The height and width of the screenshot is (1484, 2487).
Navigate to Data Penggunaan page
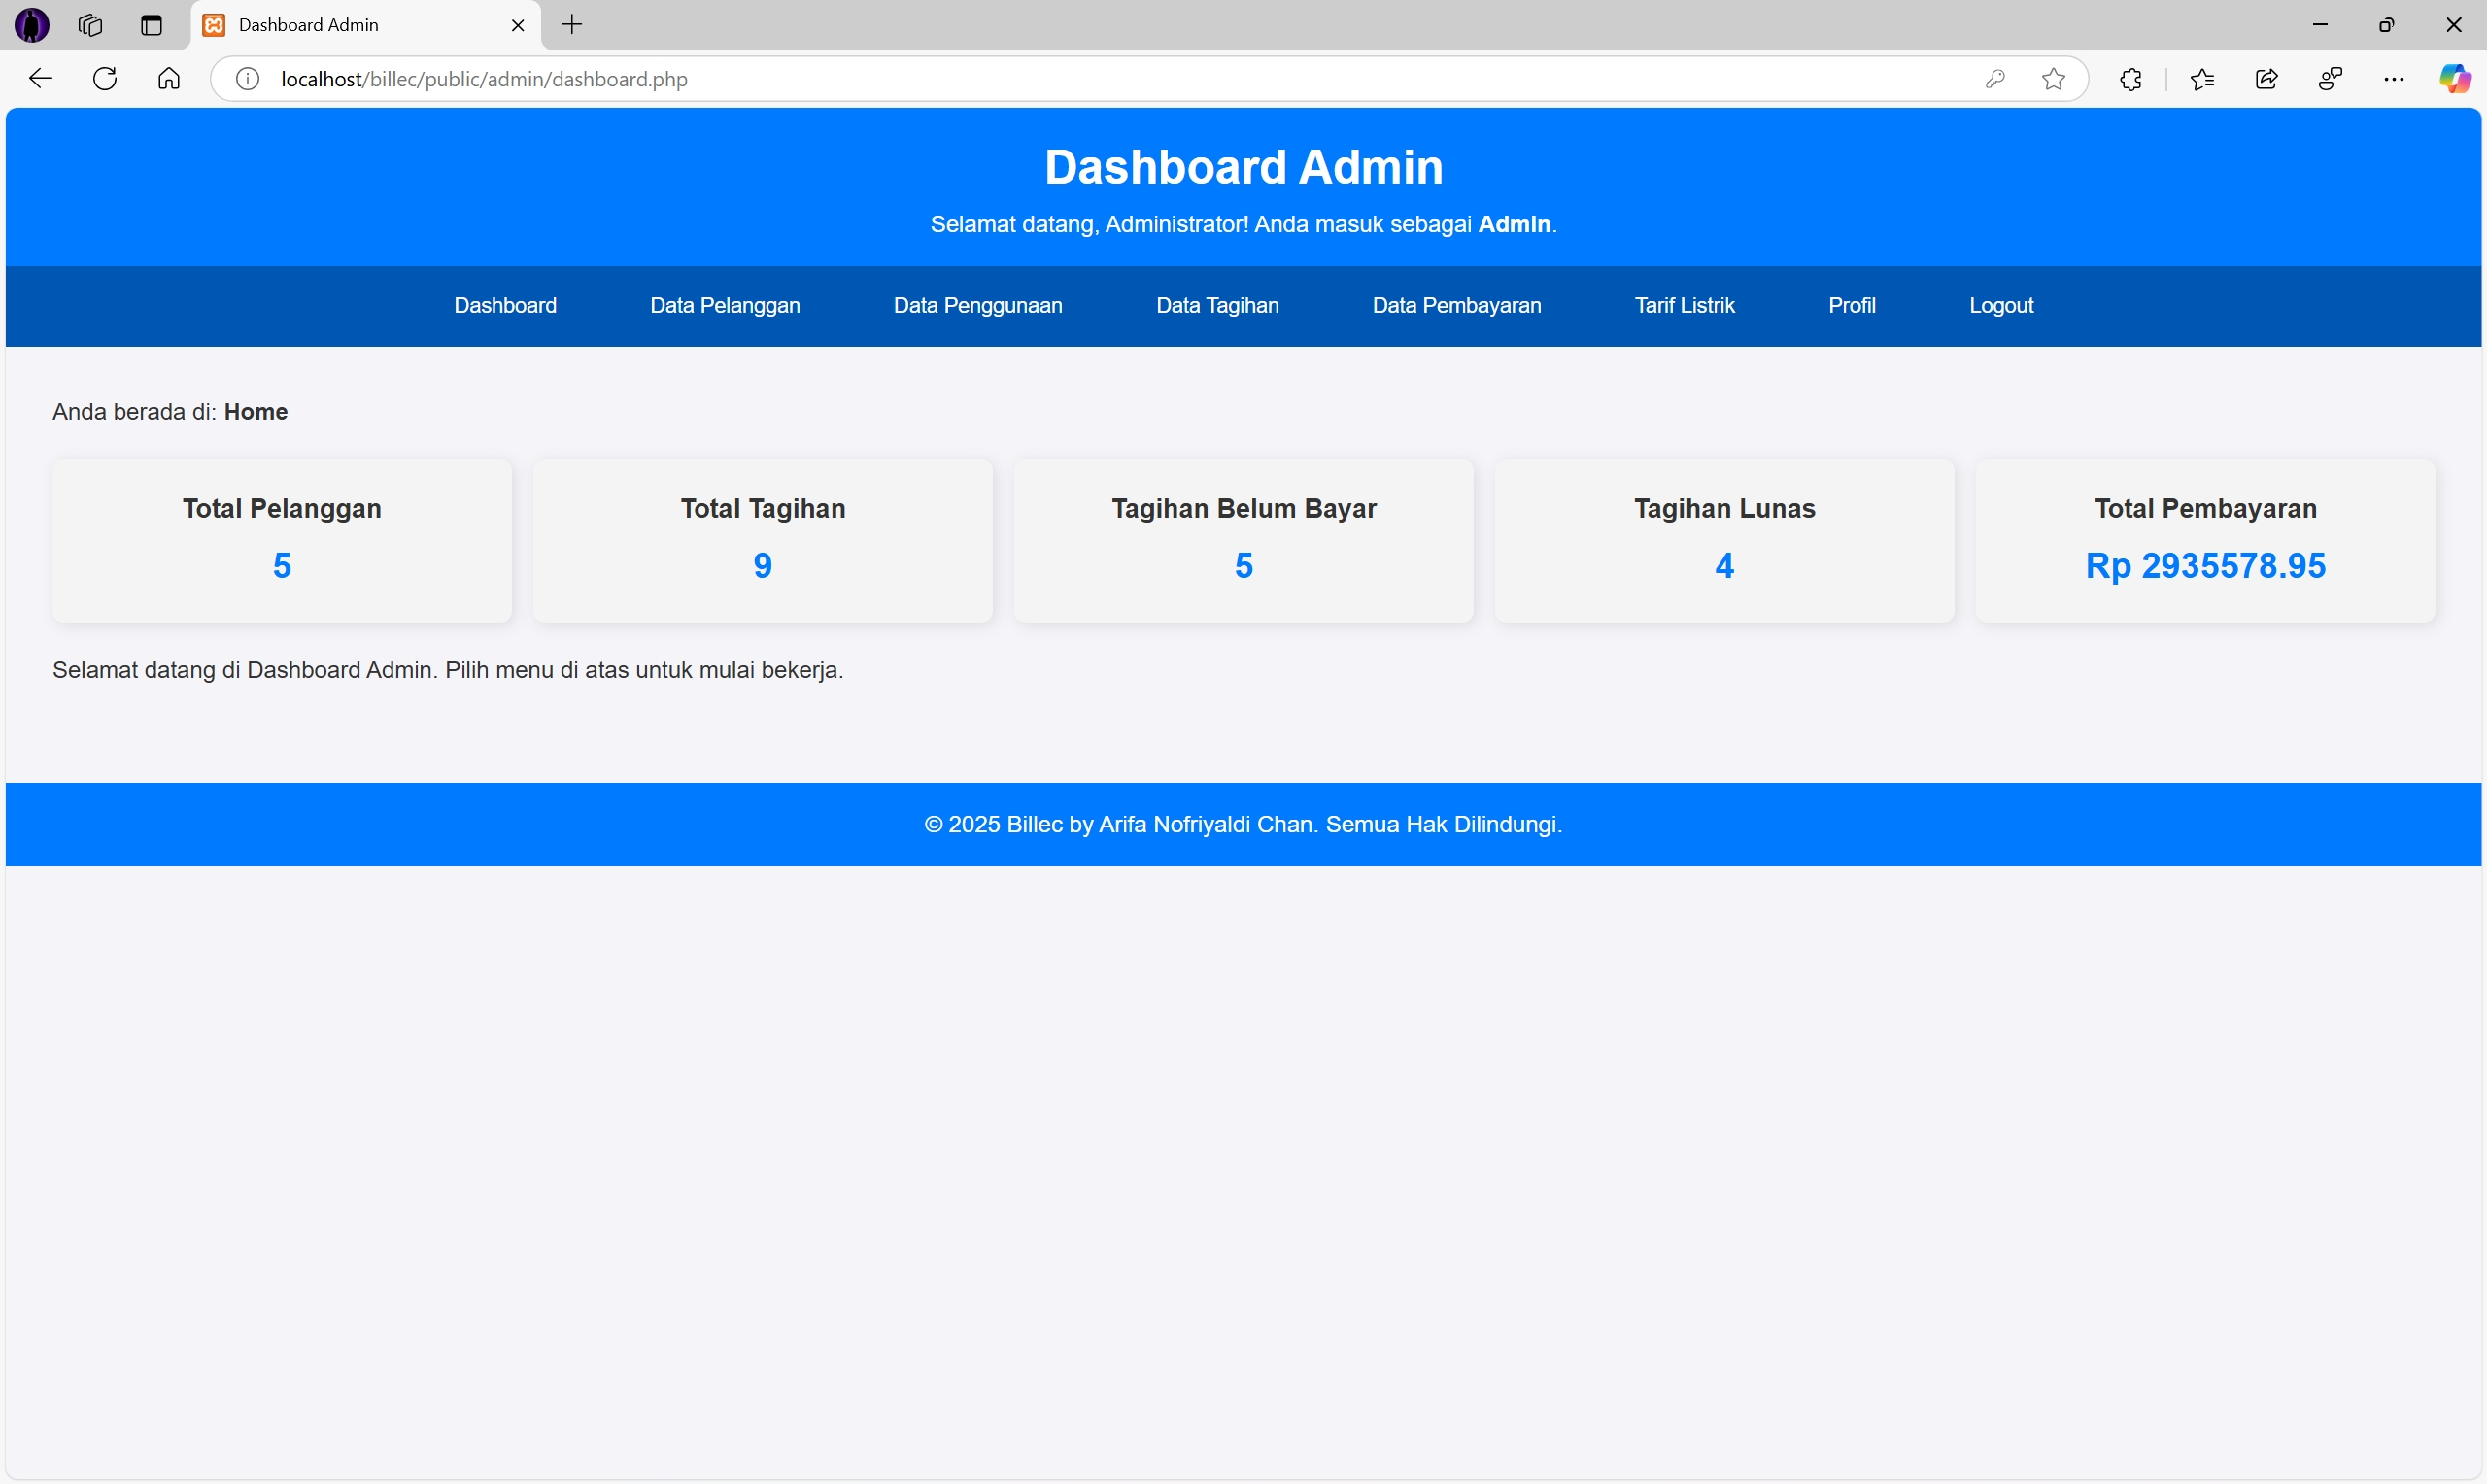click(976, 304)
